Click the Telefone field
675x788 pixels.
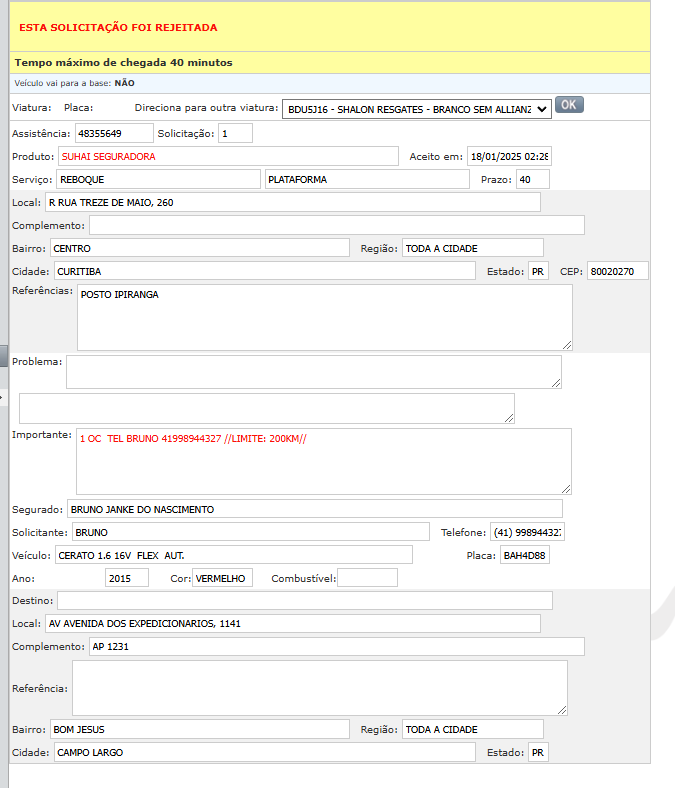tap(527, 532)
